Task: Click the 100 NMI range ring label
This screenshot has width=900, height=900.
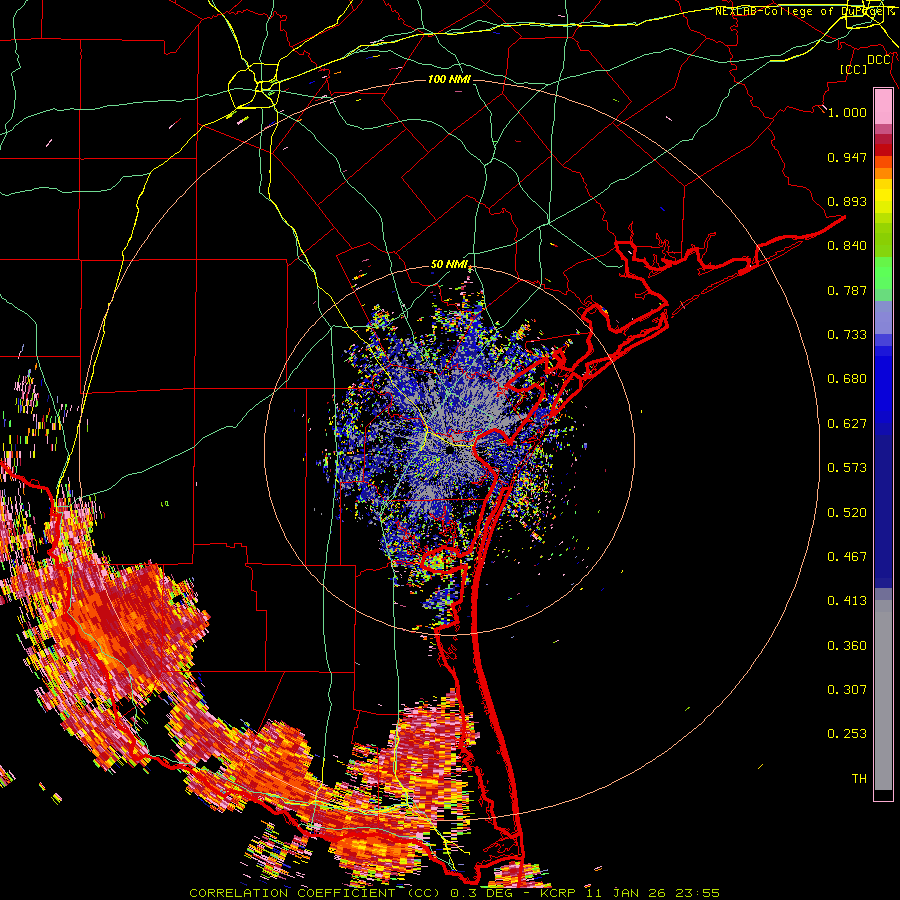Action: click(x=449, y=79)
